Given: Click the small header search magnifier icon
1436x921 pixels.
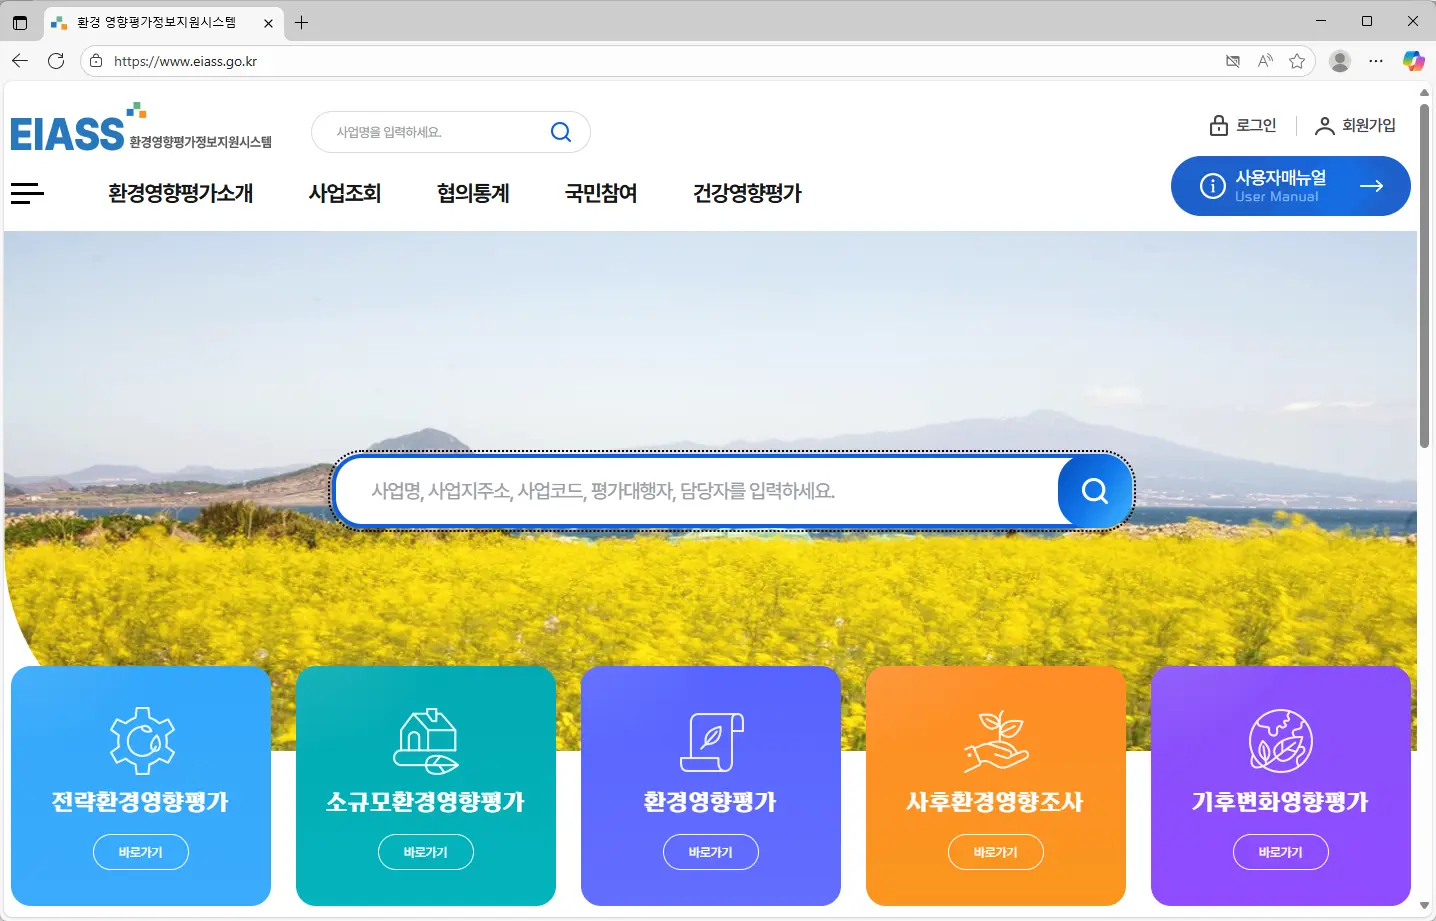Looking at the screenshot, I should click(561, 132).
